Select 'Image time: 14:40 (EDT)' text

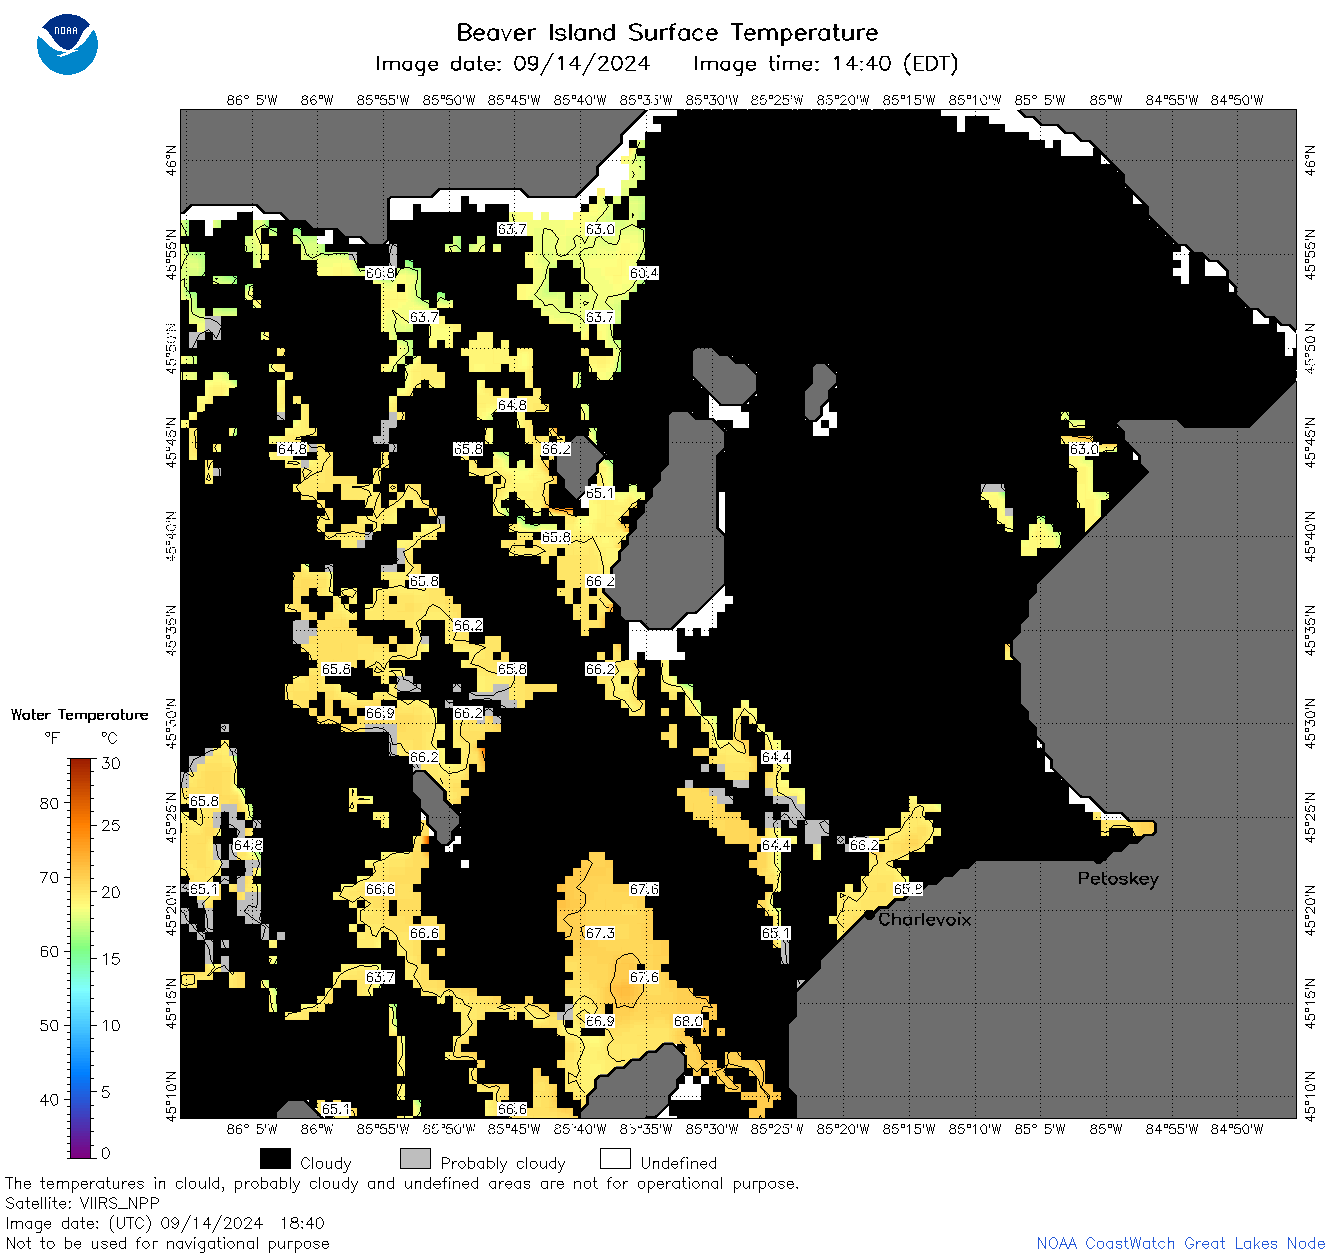click(825, 64)
